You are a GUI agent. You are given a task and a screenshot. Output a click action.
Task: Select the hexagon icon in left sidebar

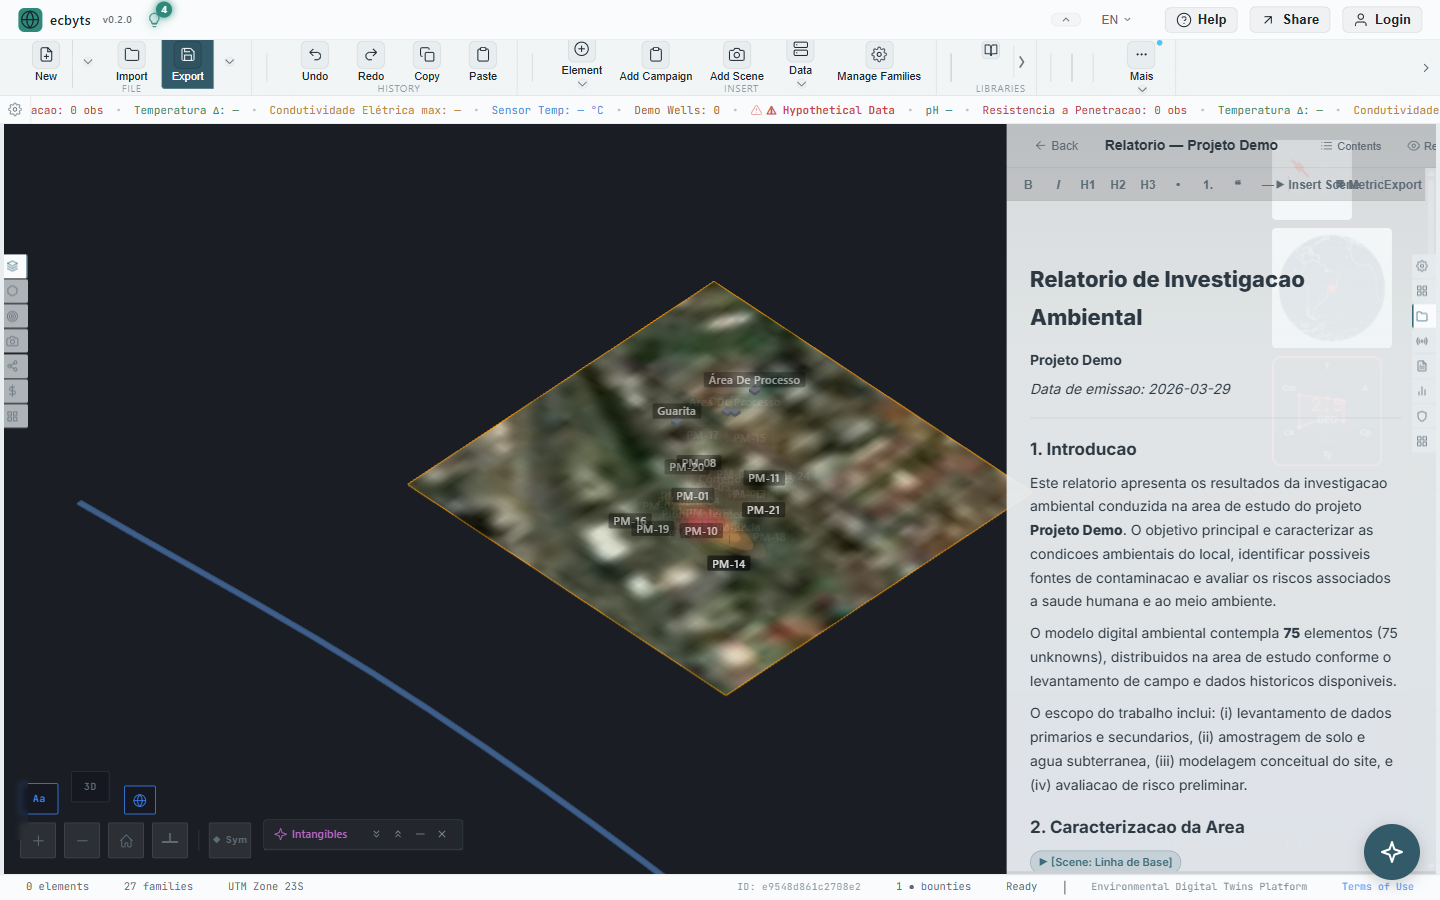tap(13, 291)
